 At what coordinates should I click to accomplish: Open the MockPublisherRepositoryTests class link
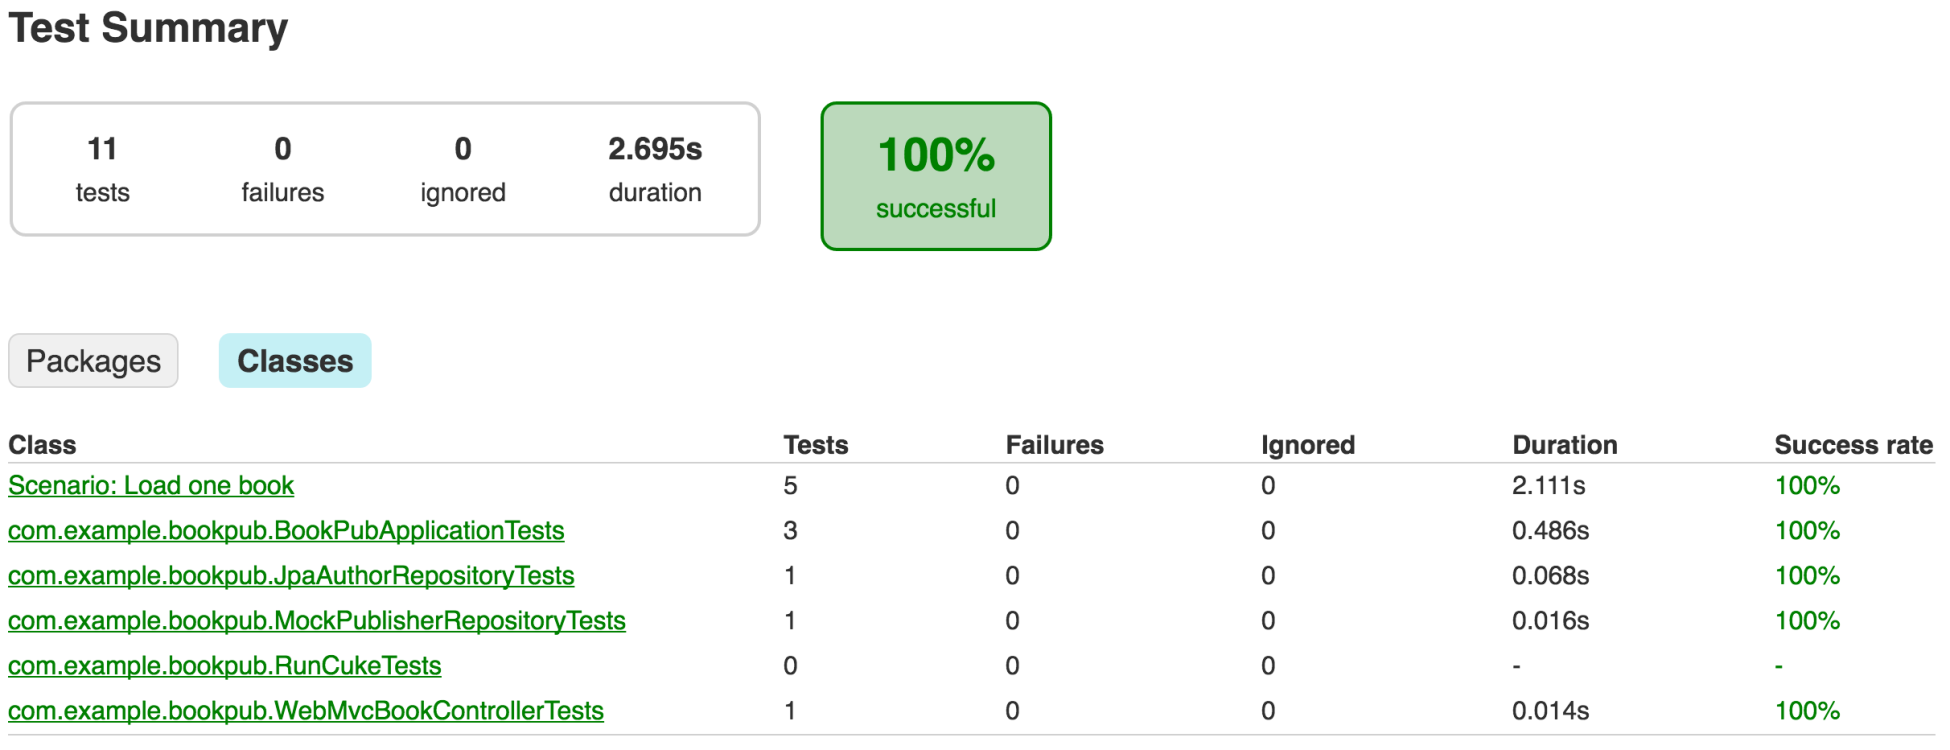pos(317,621)
